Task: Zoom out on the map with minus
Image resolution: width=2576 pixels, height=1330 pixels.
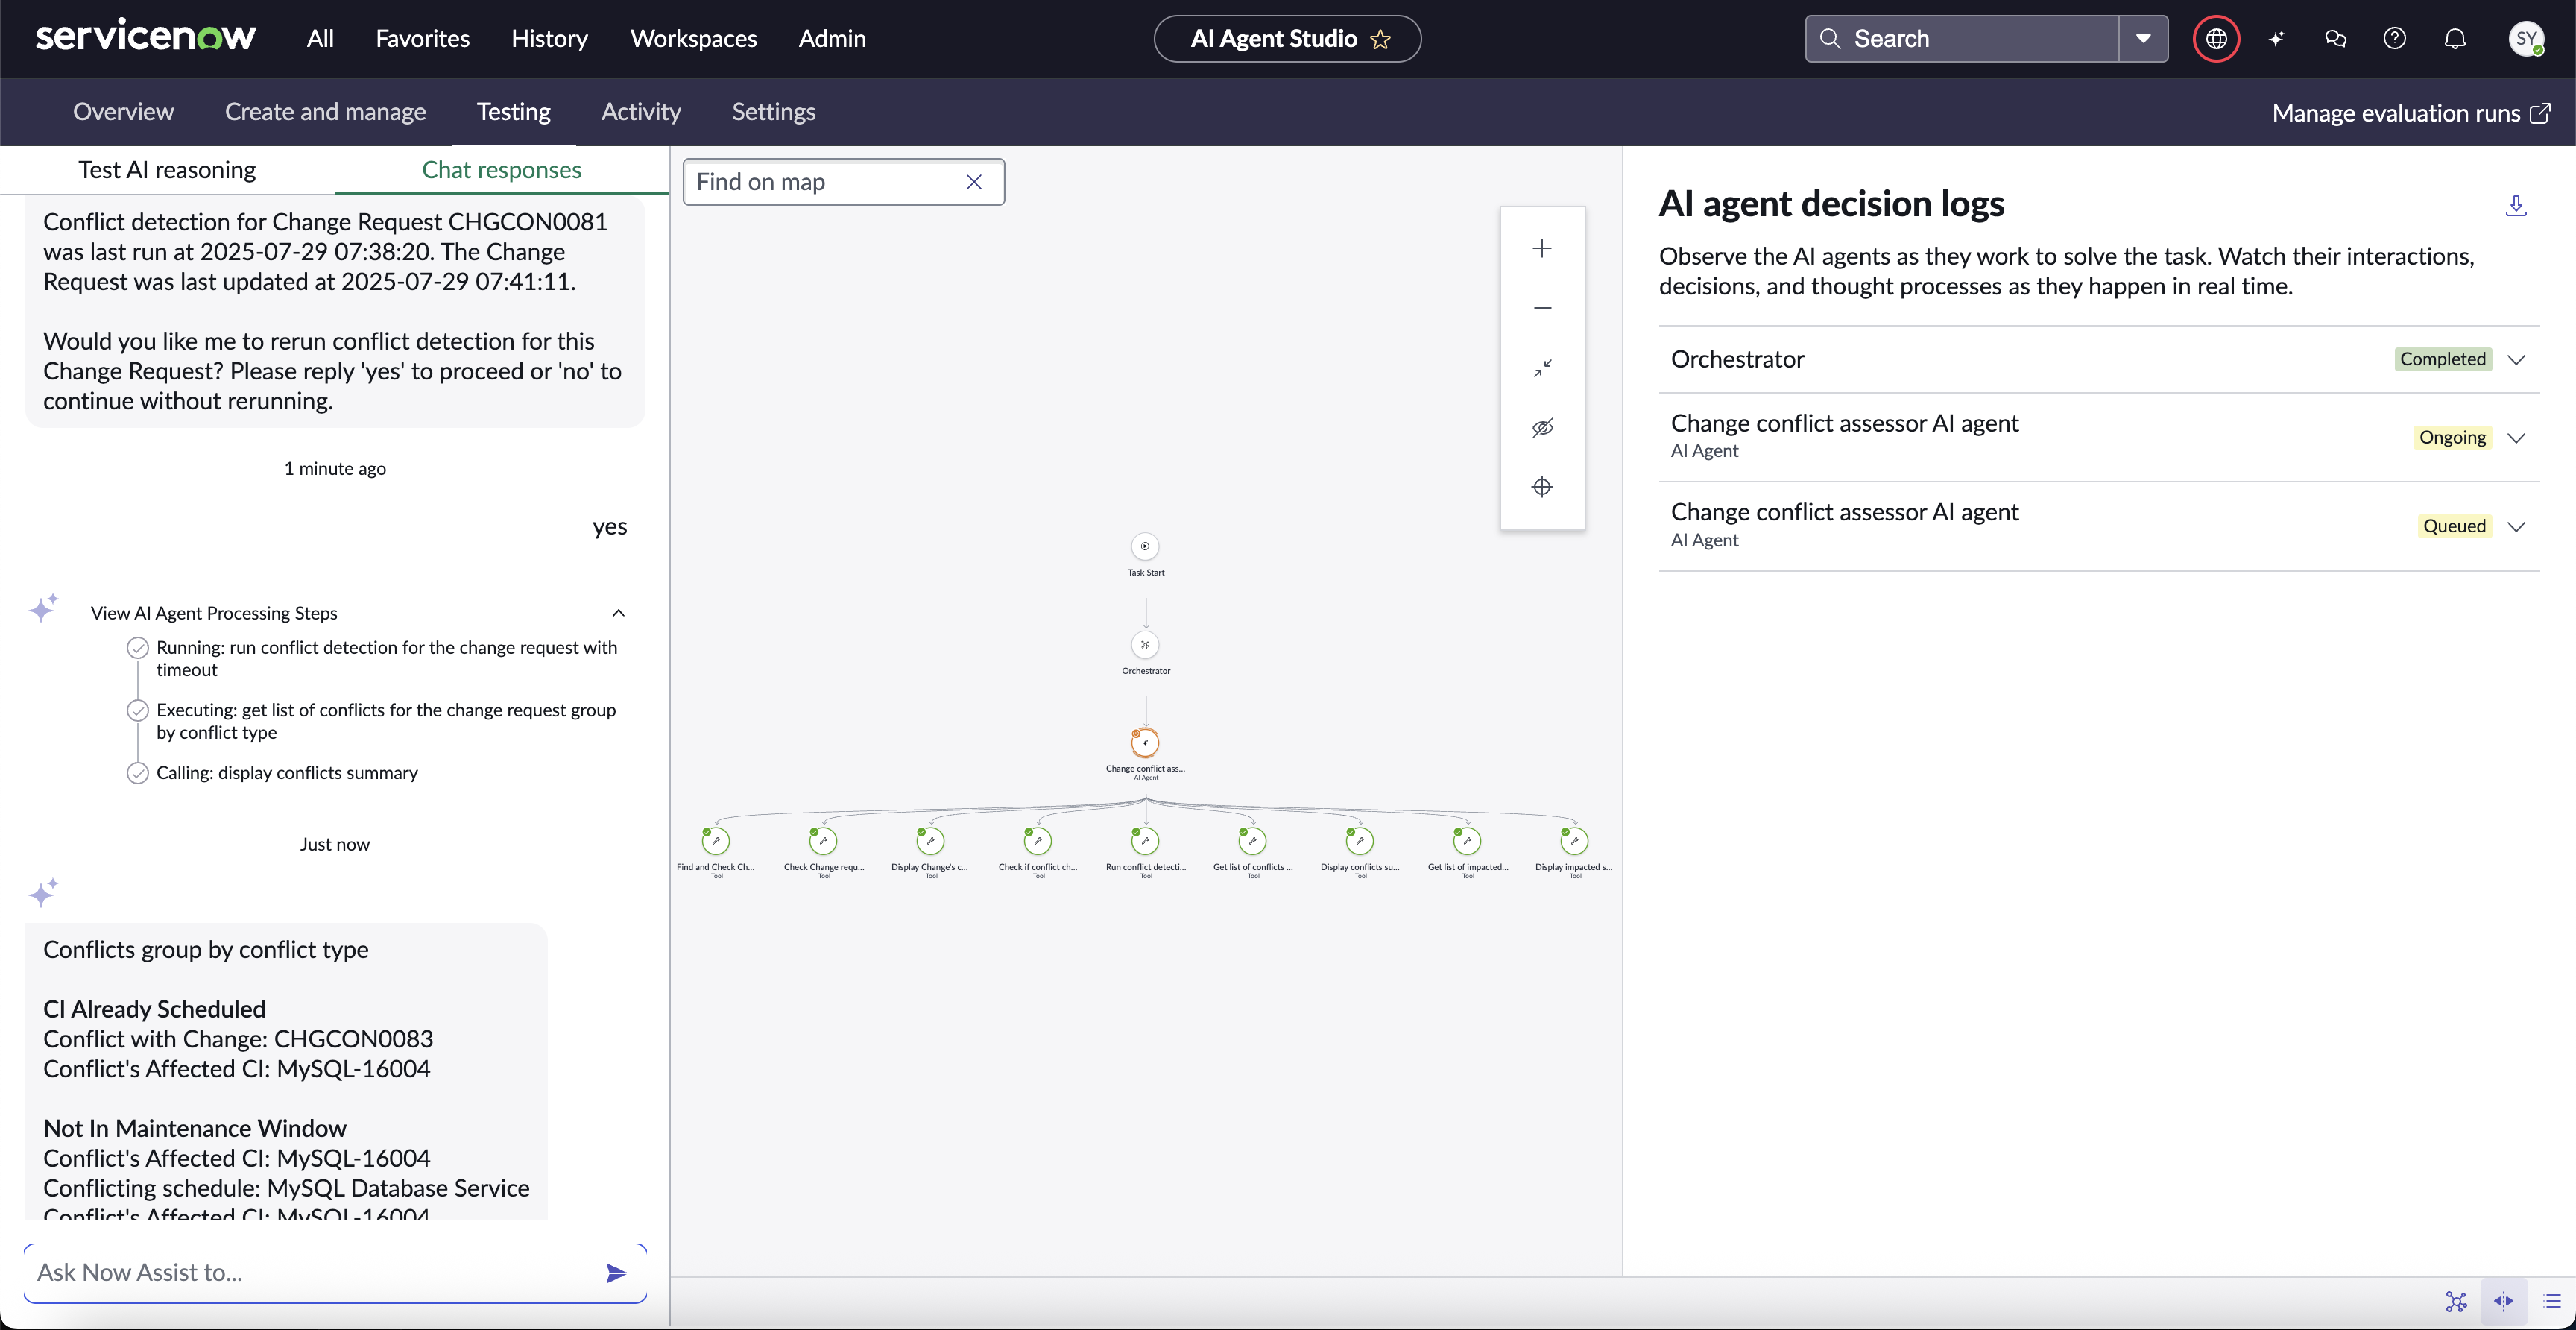Action: point(1542,308)
